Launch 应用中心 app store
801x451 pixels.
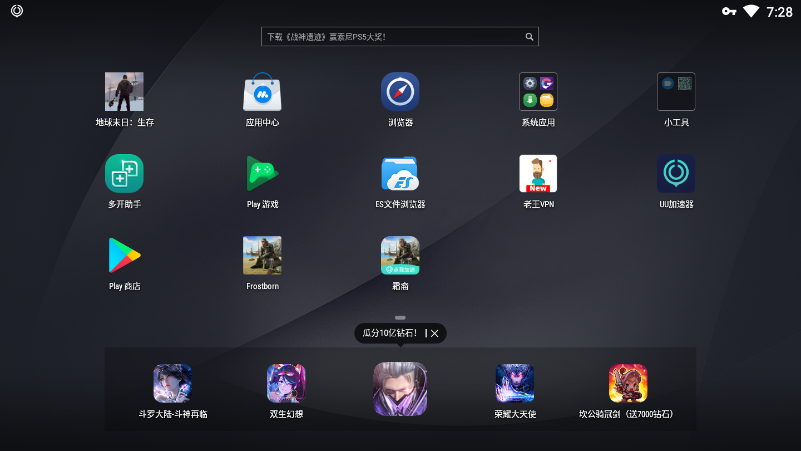[262, 92]
